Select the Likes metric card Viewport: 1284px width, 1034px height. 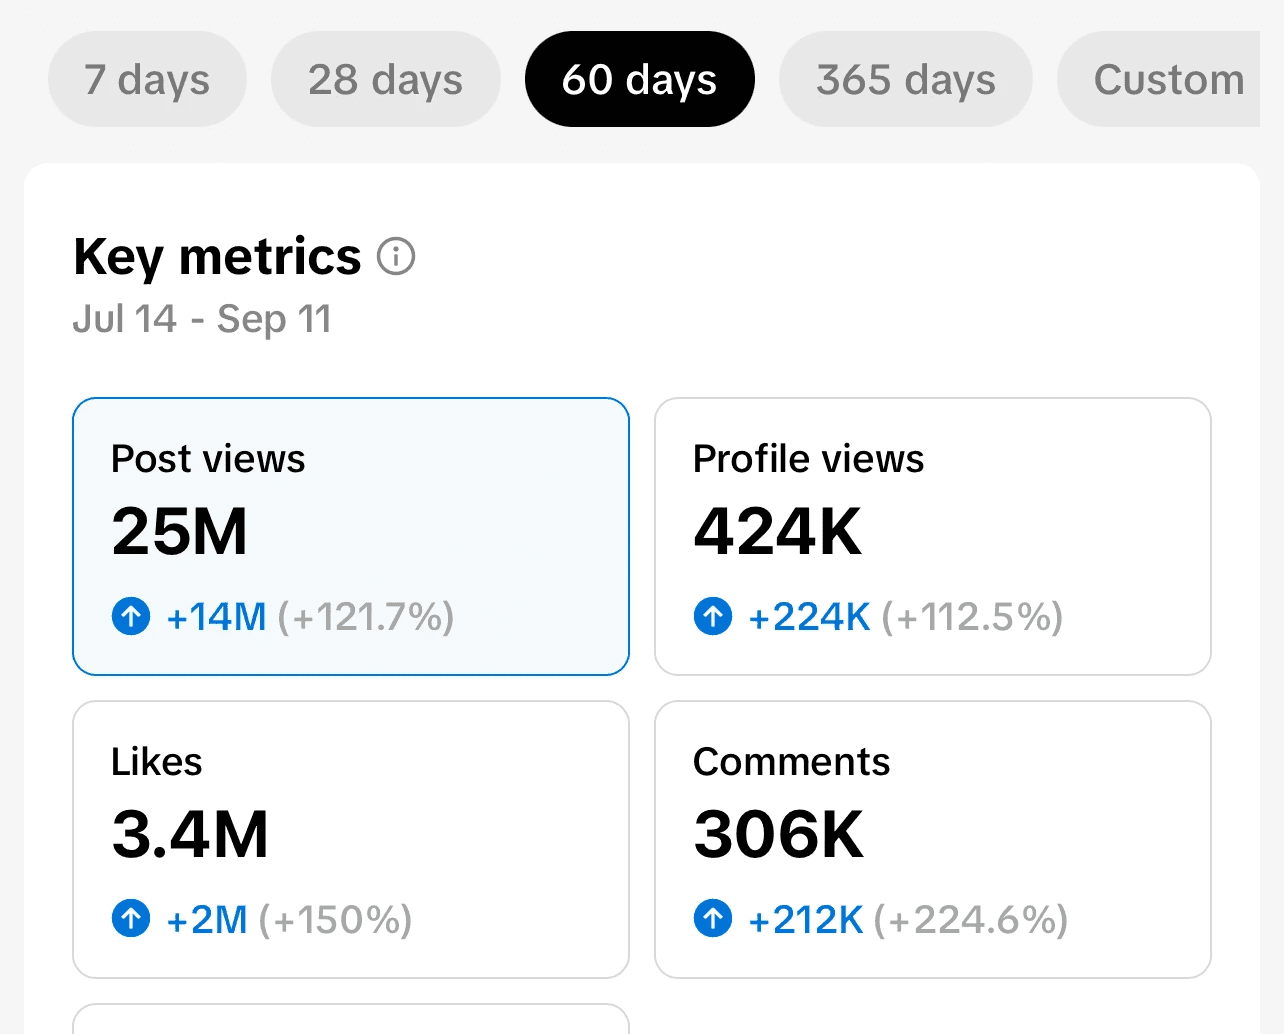(x=351, y=839)
